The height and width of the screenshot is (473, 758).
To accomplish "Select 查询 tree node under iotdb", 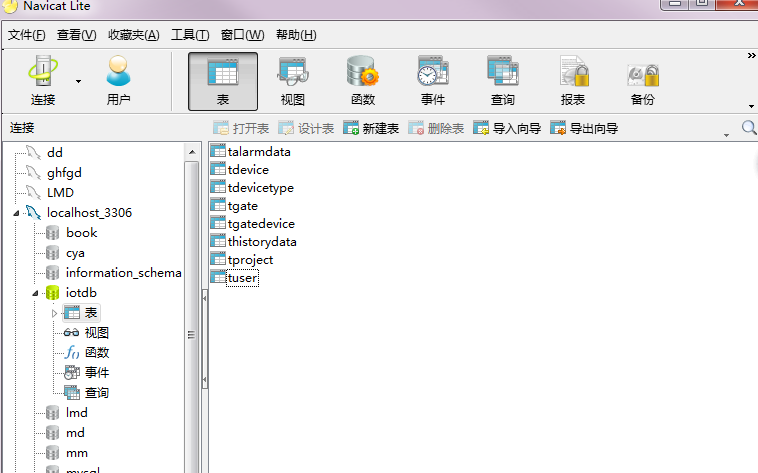I will pos(96,393).
